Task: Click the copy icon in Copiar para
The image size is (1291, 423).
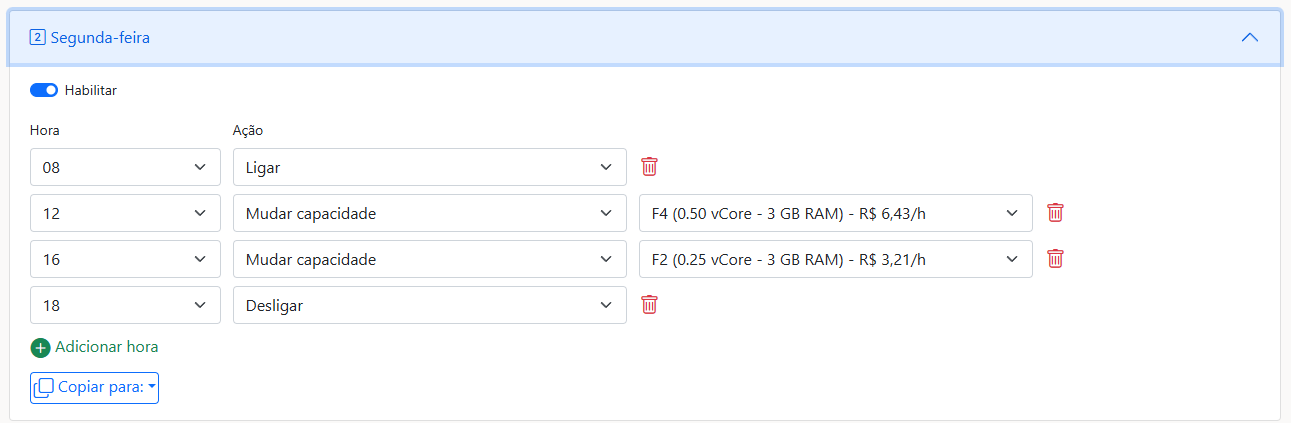Action: 44,387
